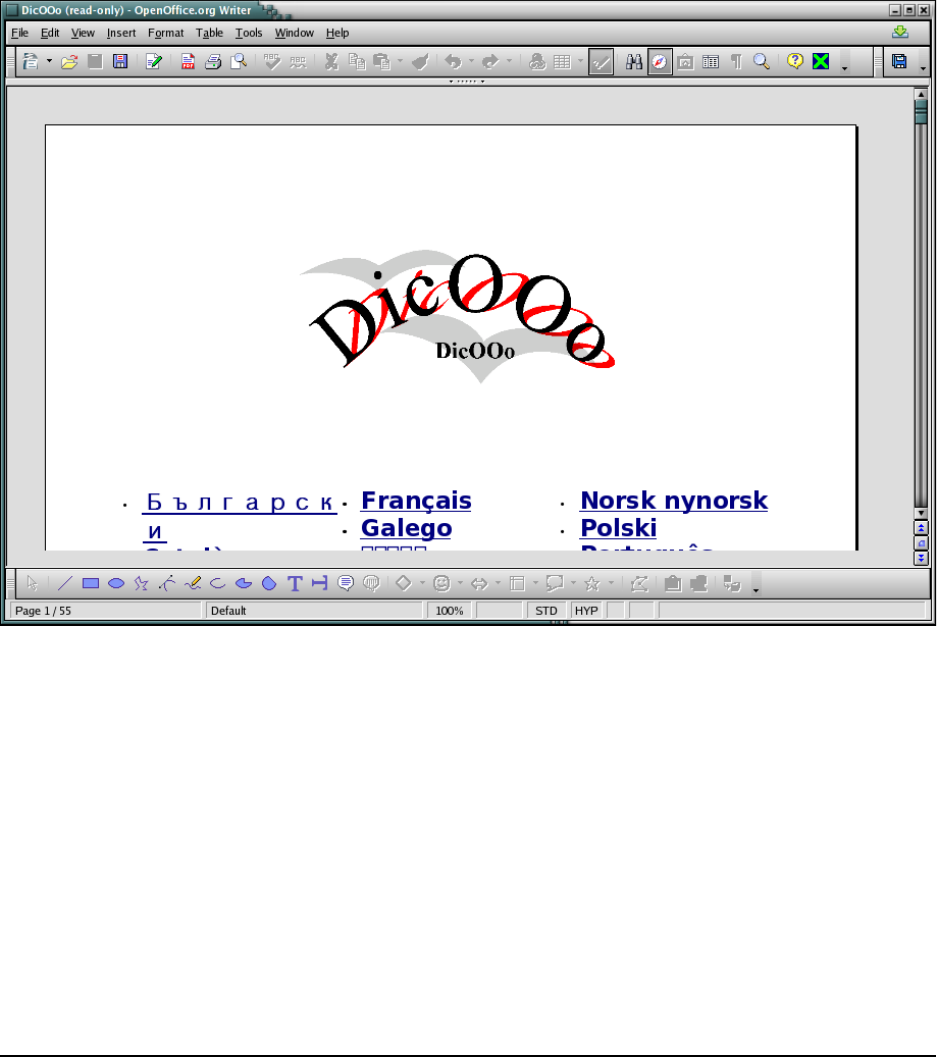The height and width of the screenshot is (1057, 937).
Task: Click the Format Paintbrush icon
Action: 420,62
